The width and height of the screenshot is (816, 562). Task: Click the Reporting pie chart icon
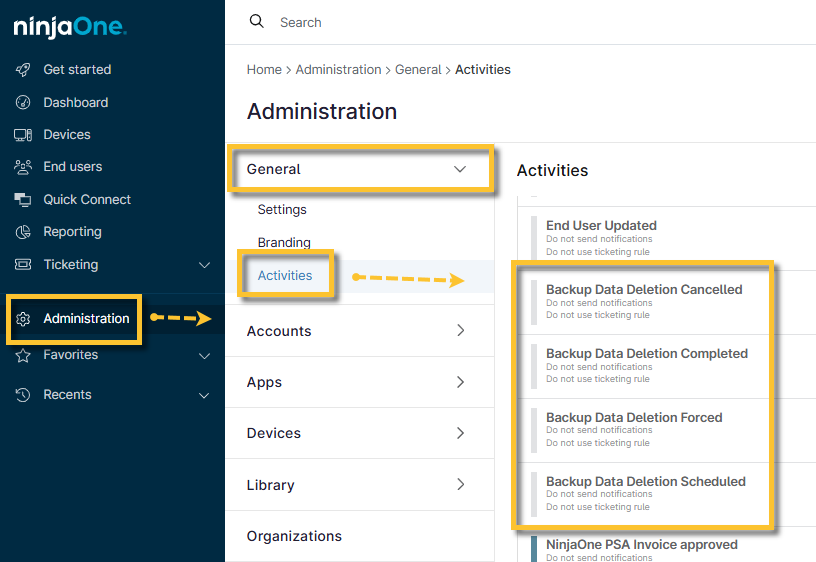pos(23,232)
